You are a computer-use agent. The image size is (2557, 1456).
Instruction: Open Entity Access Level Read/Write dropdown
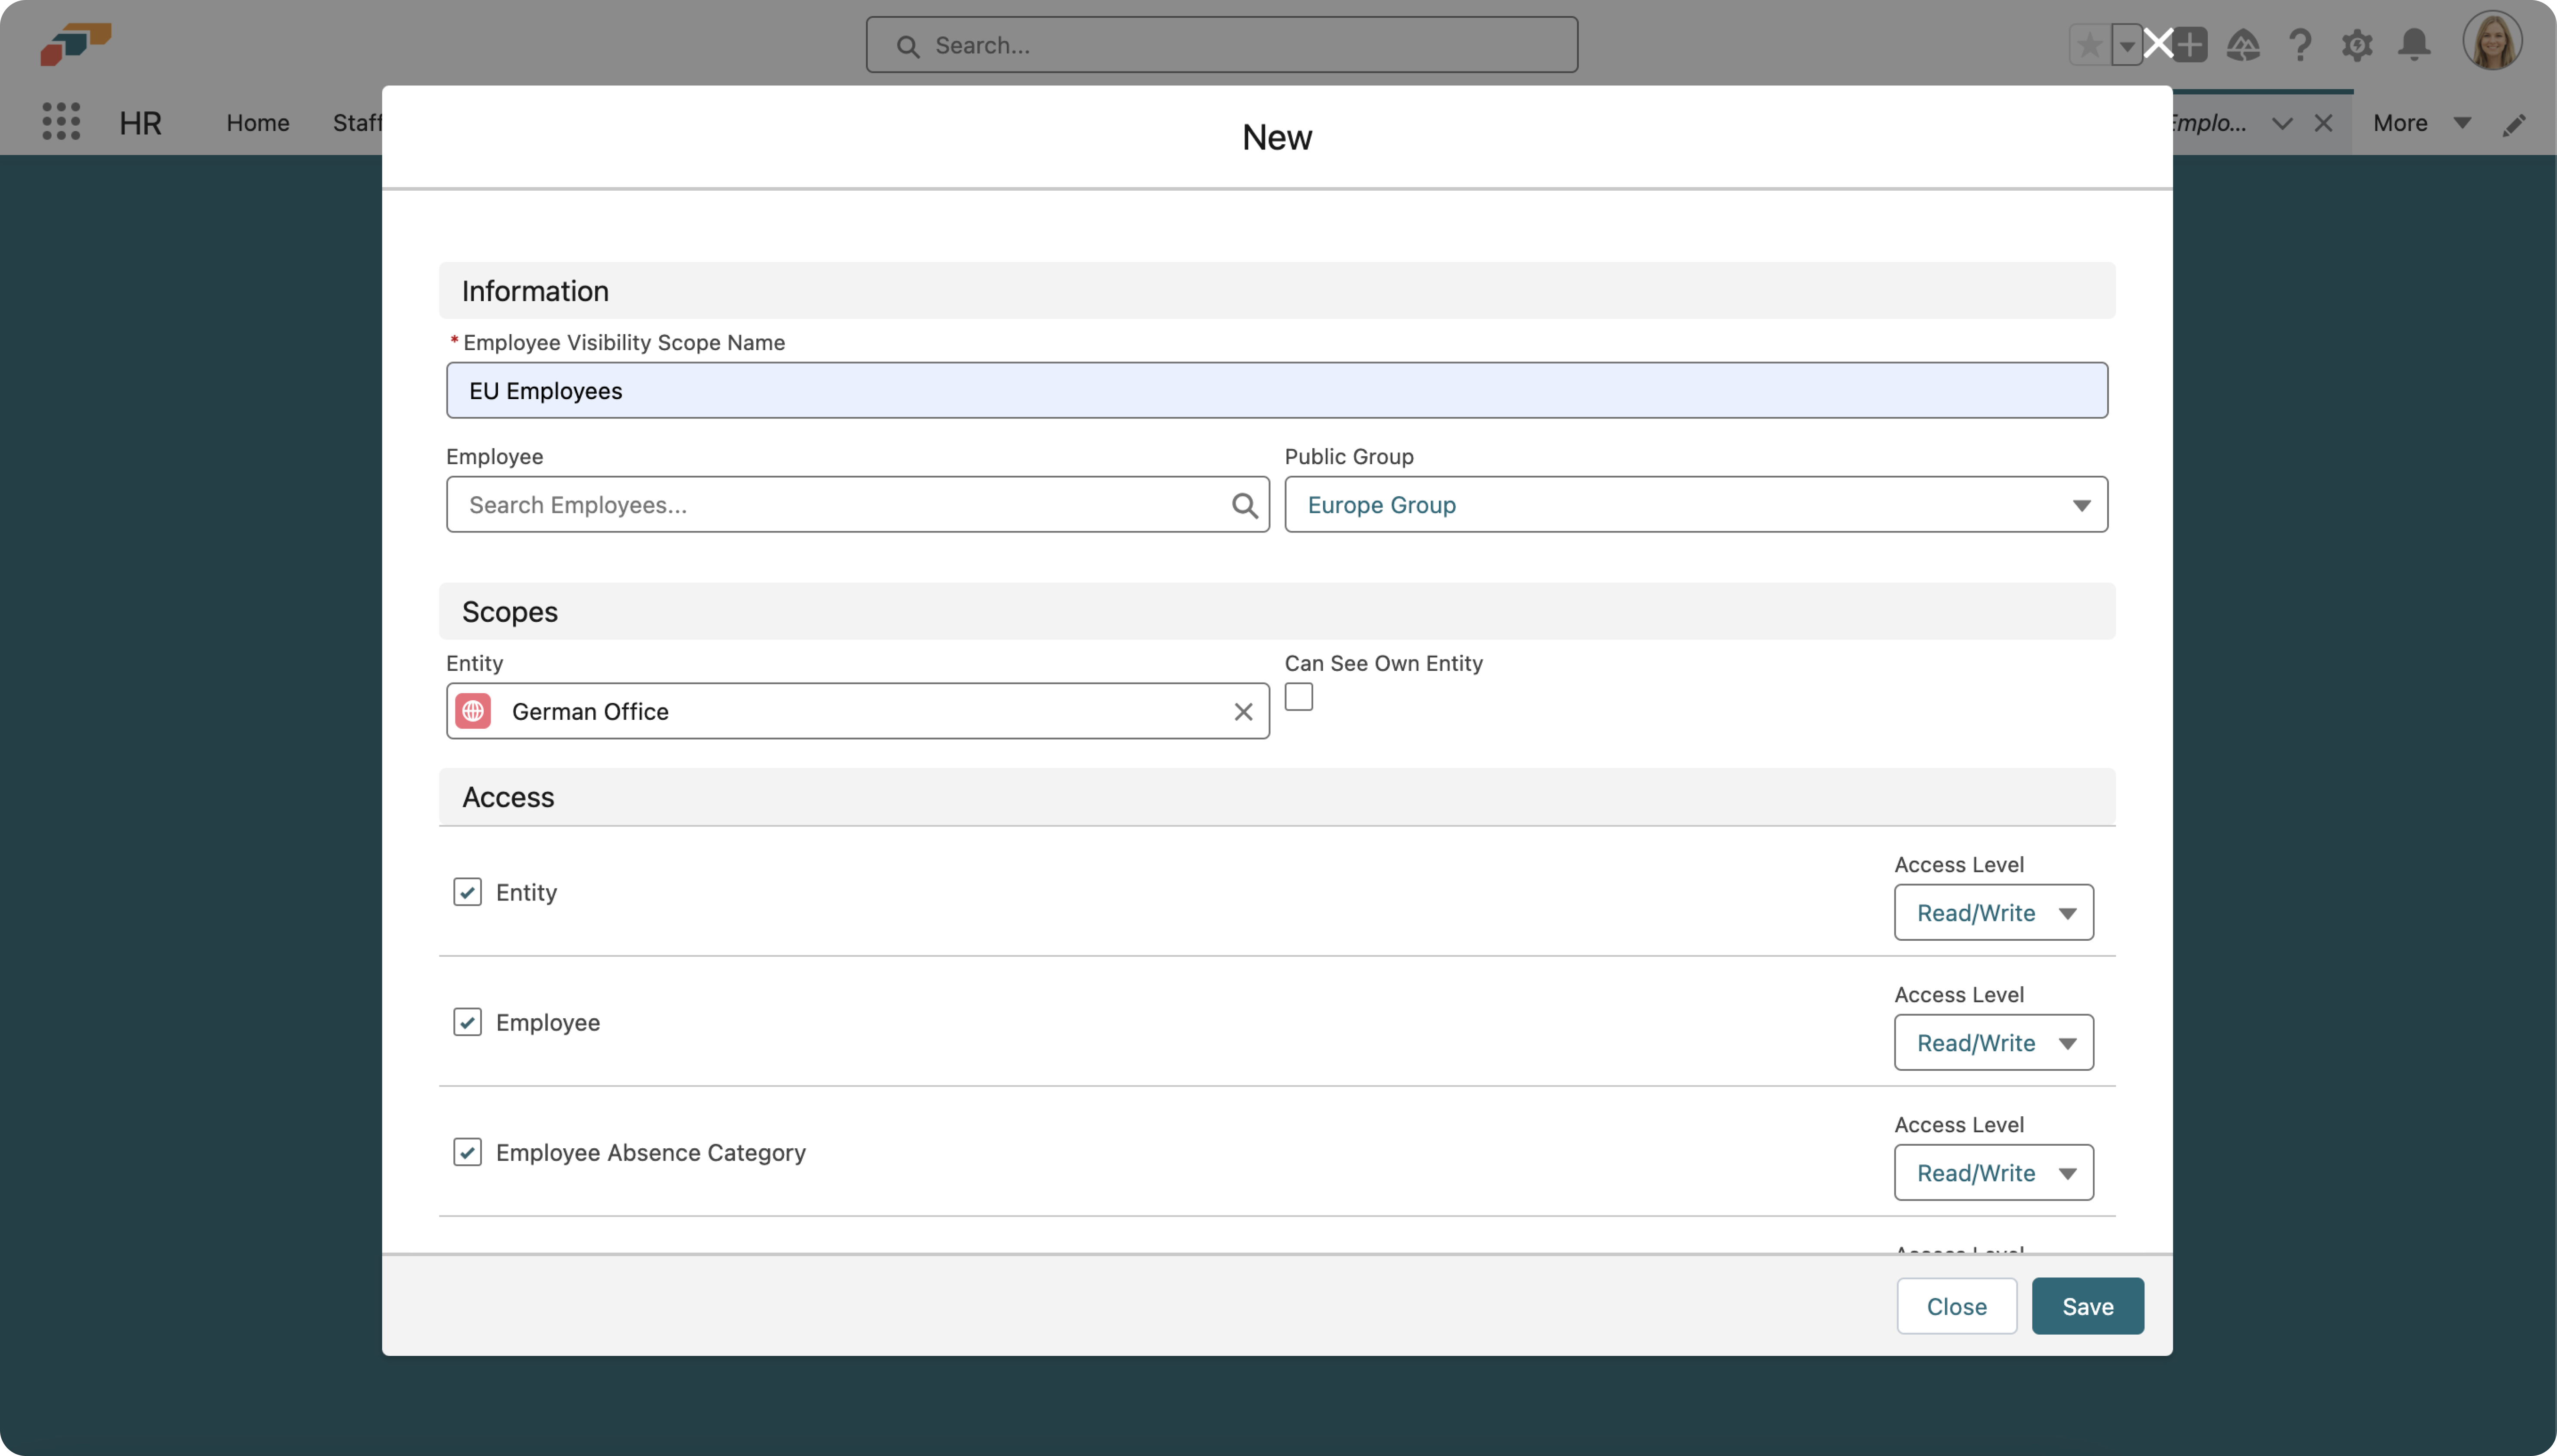click(1993, 913)
